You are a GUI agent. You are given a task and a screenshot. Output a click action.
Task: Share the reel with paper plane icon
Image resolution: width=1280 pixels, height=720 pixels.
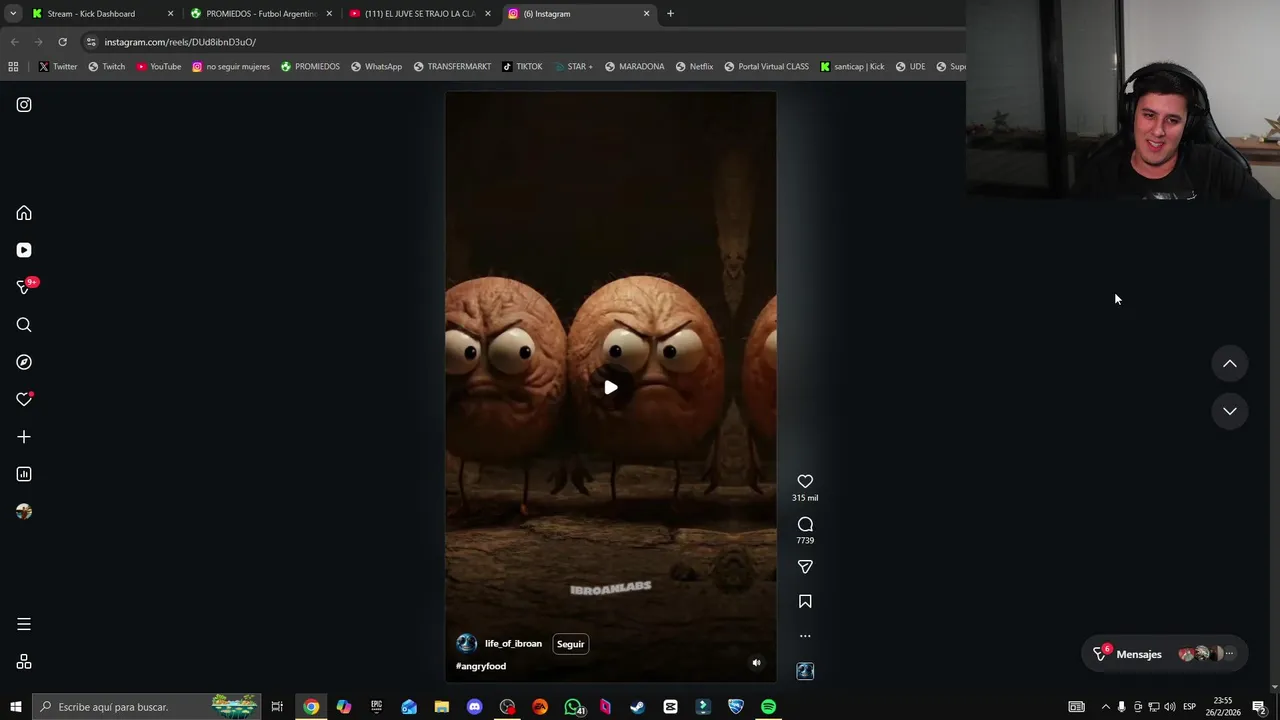pyautogui.click(x=805, y=567)
